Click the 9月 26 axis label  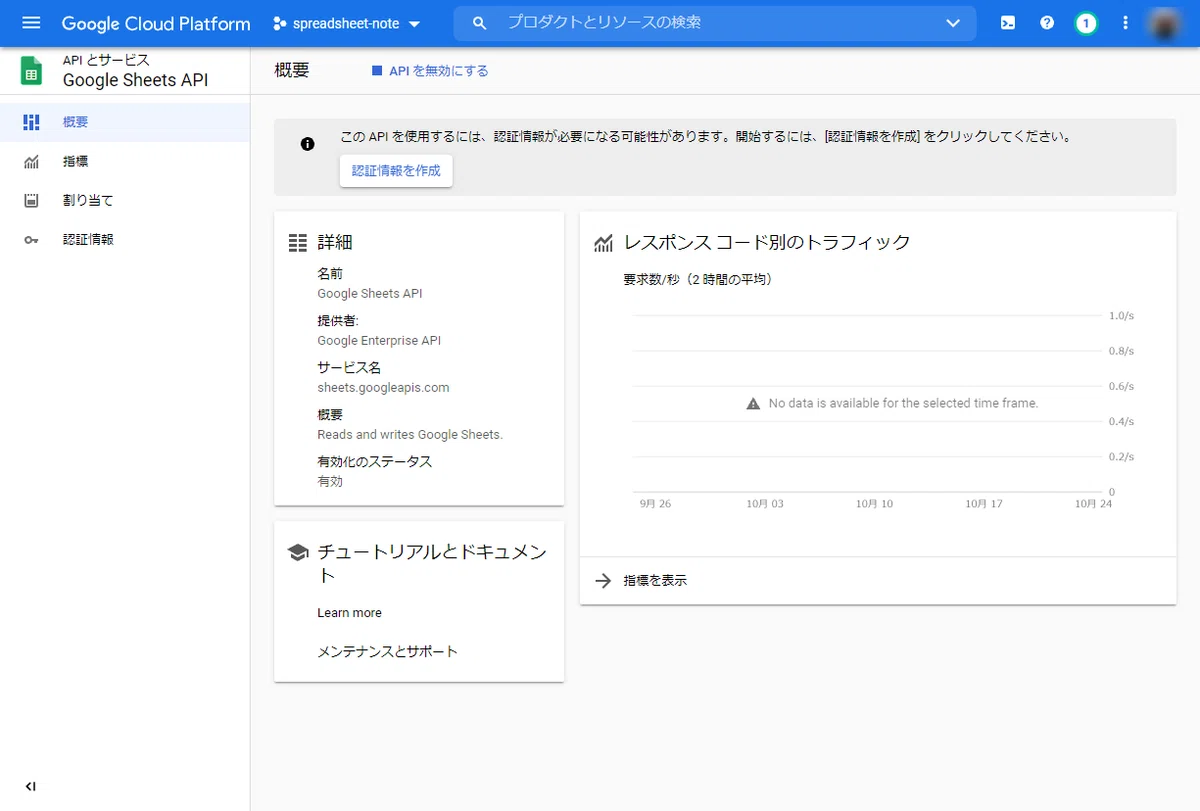(655, 504)
